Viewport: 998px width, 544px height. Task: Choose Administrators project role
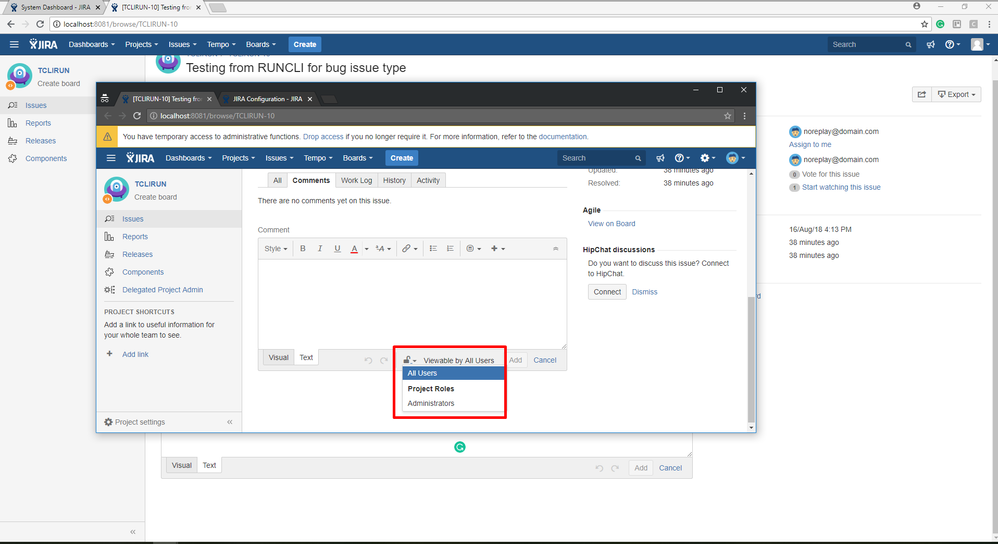coord(453,403)
